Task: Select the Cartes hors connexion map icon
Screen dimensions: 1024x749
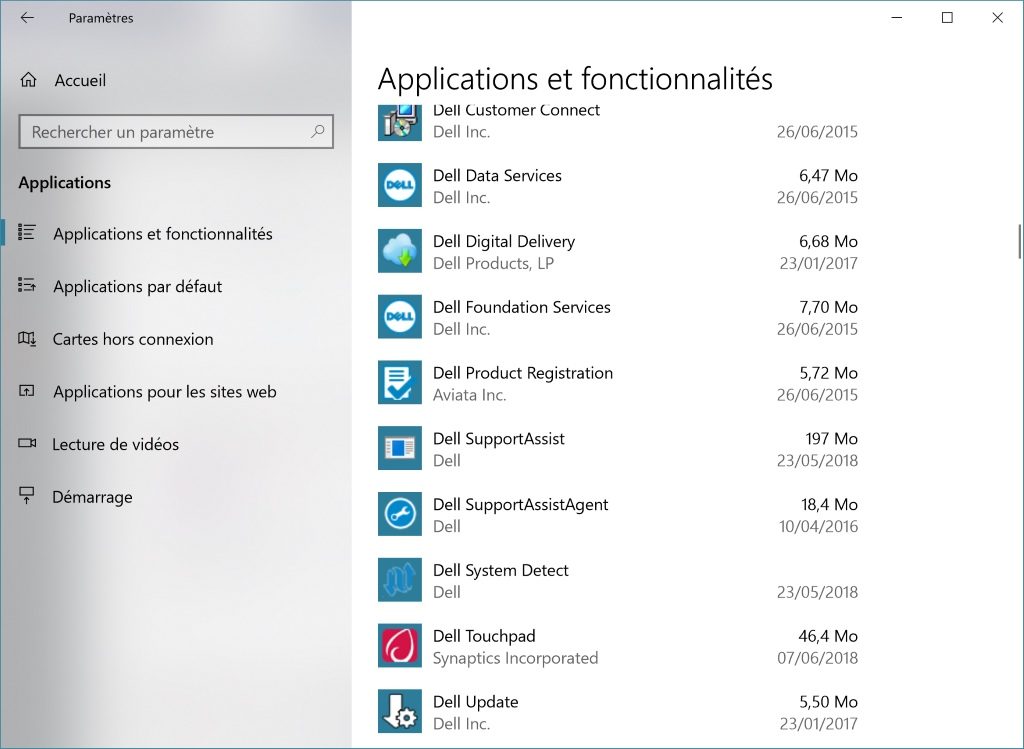Action: (x=27, y=338)
